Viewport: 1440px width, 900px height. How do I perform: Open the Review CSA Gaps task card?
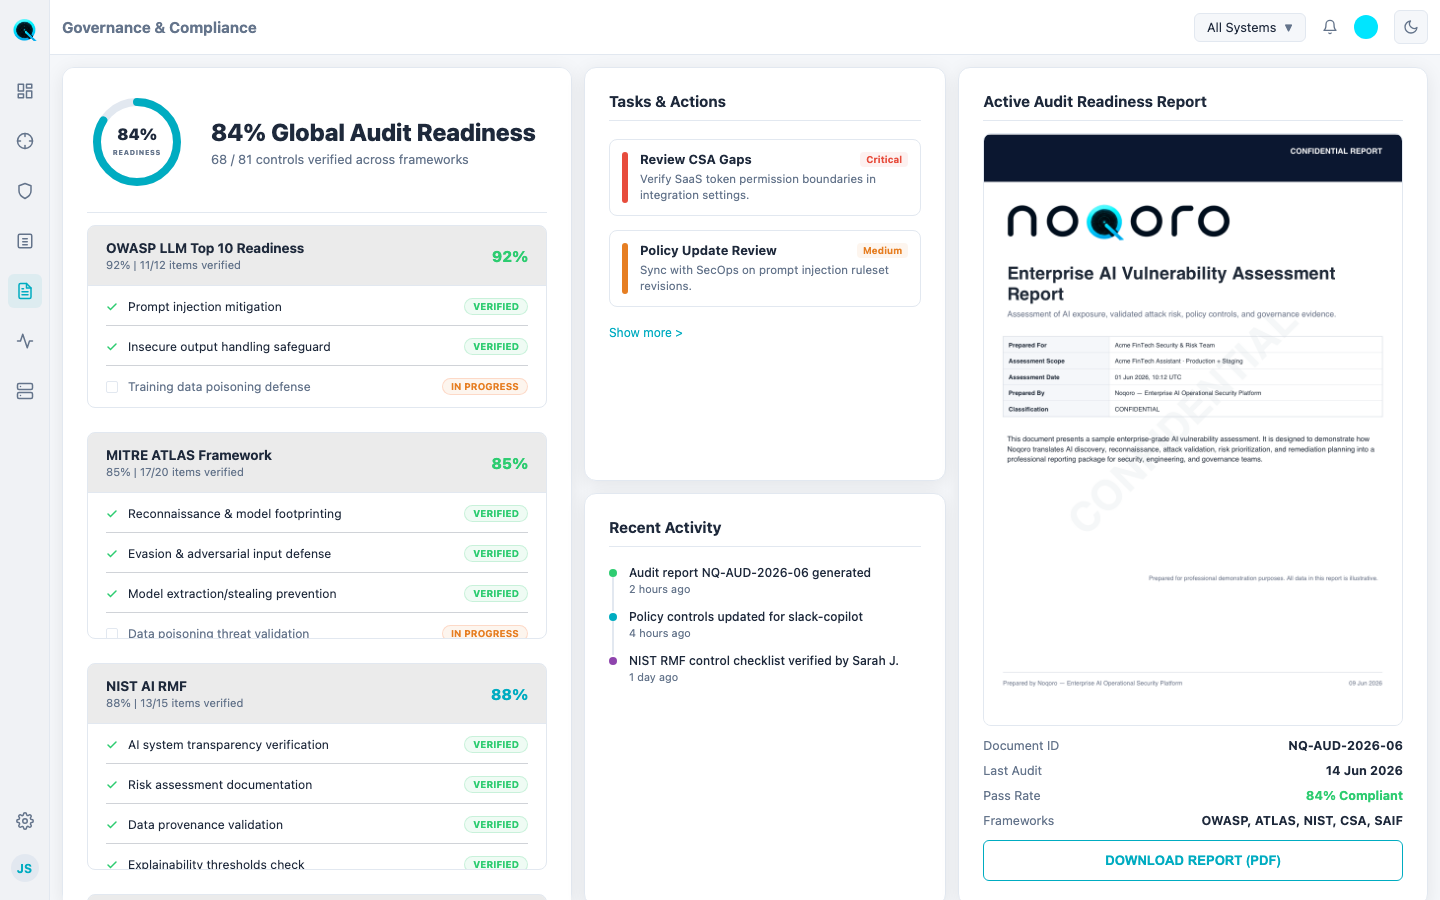tap(765, 177)
